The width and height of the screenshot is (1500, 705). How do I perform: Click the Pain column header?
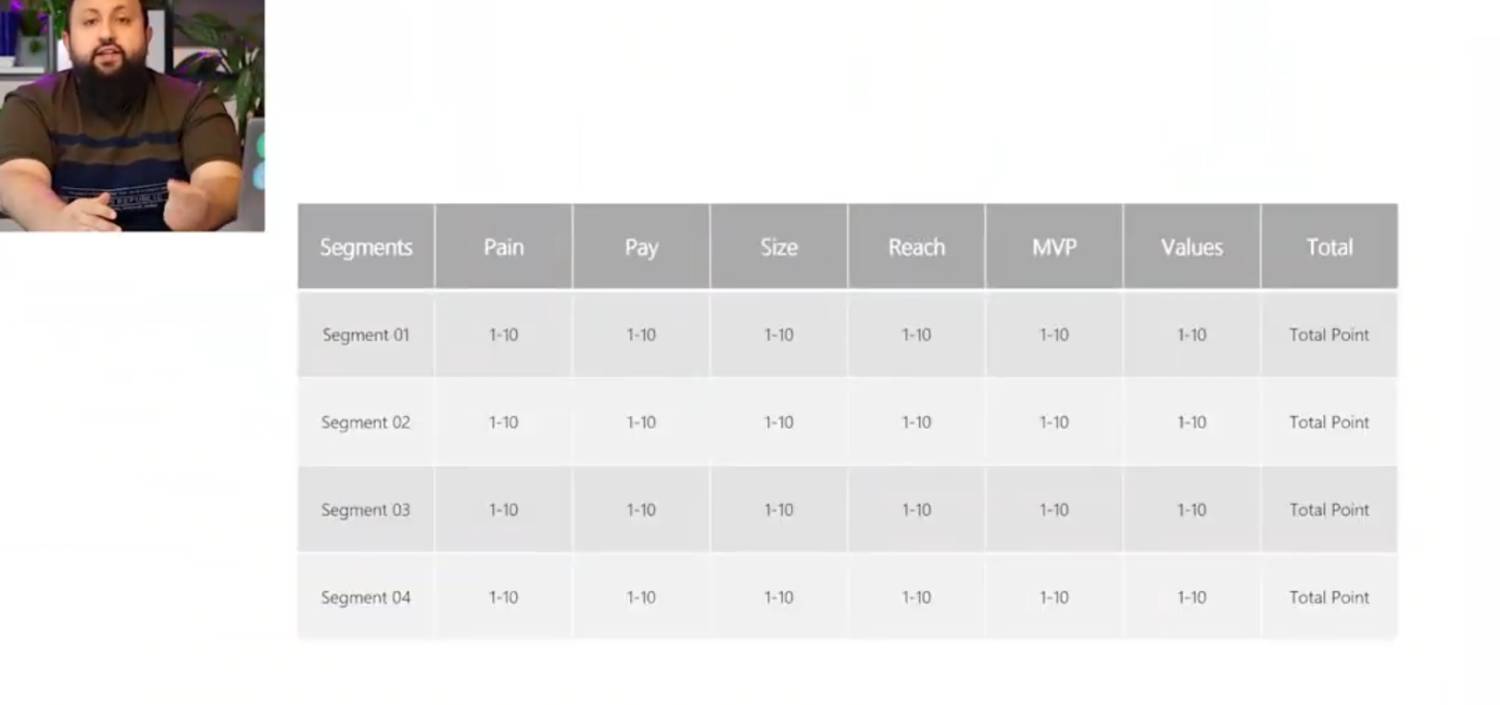tap(504, 247)
